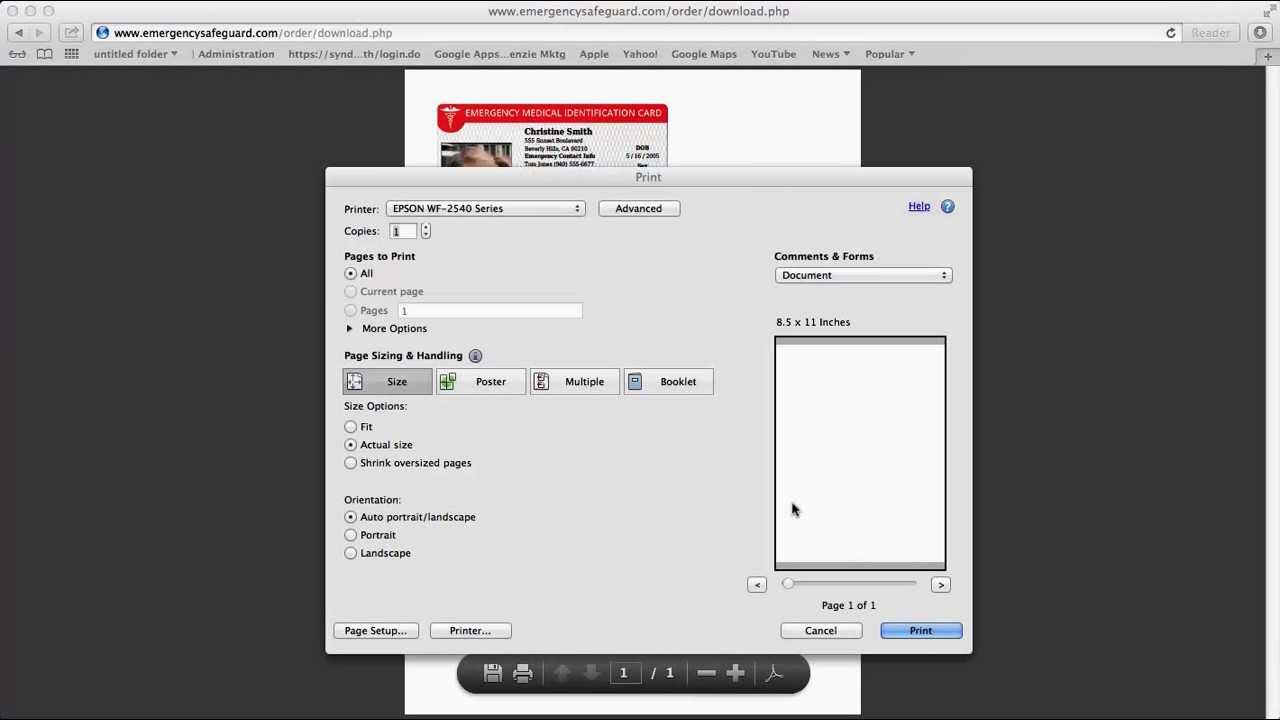This screenshot has width=1280, height=720.
Task: Click the printer icon in PDF toolbar
Action: pyautogui.click(x=522, y=674)
